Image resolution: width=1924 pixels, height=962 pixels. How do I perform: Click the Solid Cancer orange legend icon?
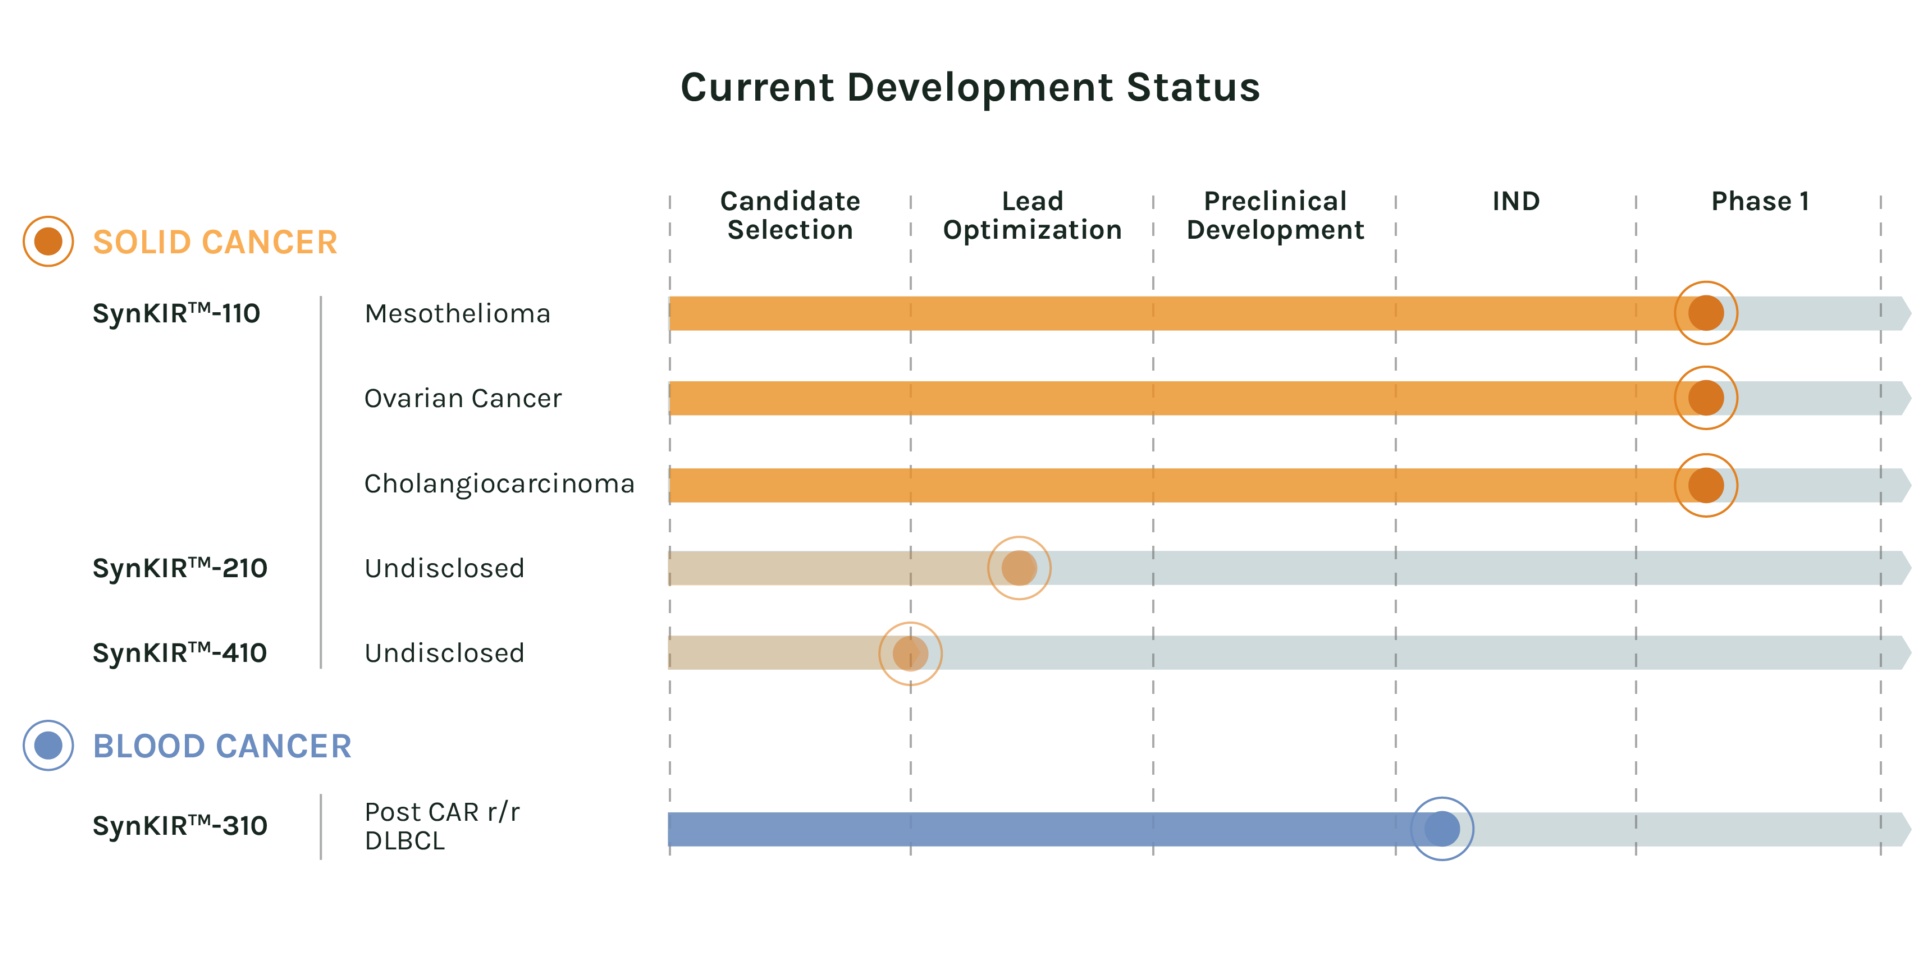click(x=48, y=241)
